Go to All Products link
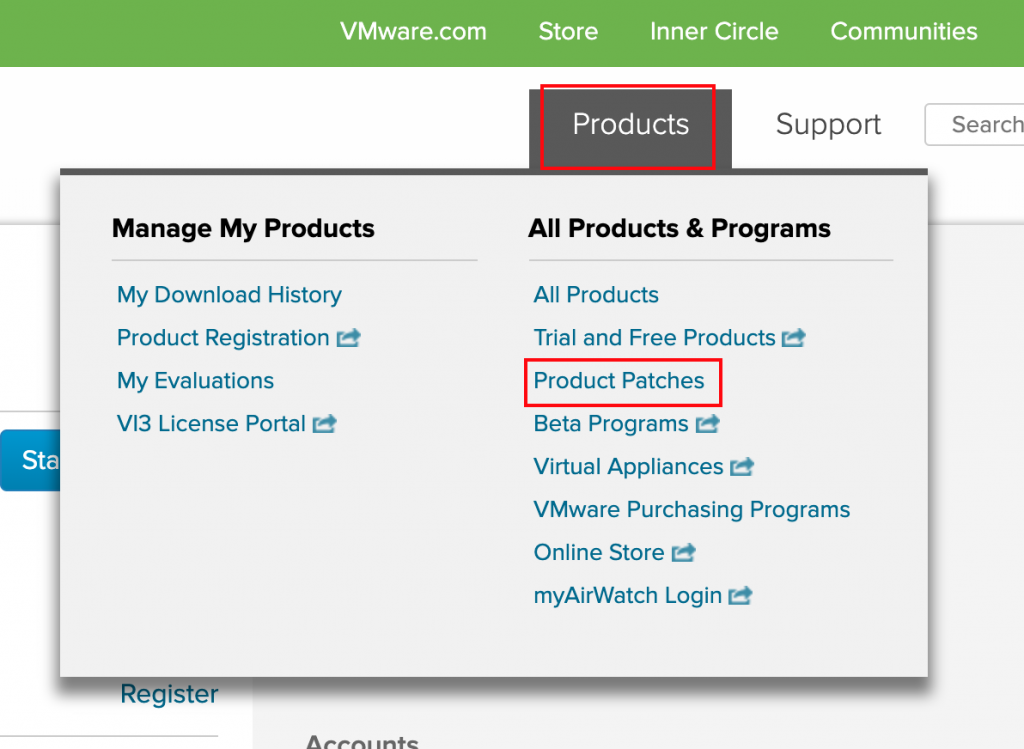The width and height of the screenshot is (1024, 749). (596, 295)
